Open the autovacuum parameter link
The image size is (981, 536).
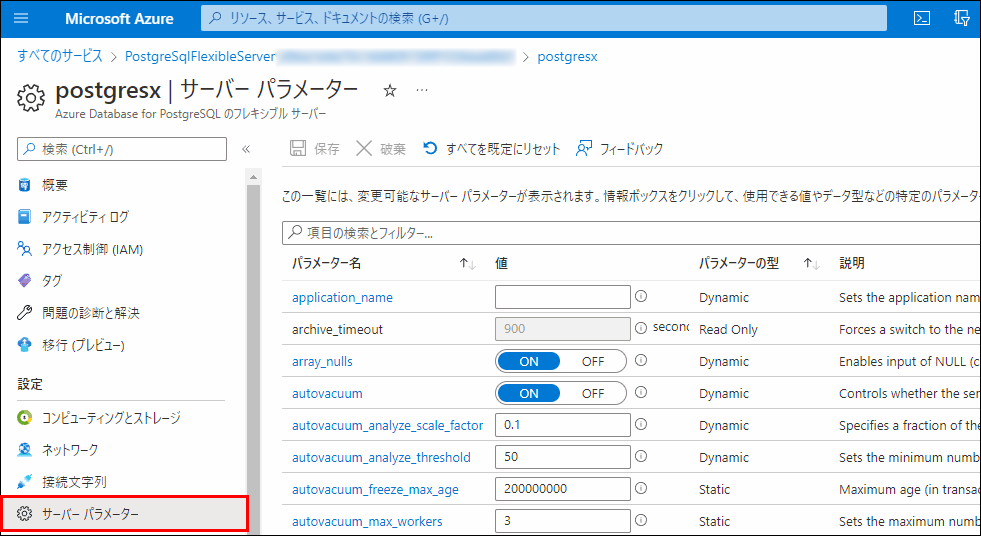(x=327, y=393)
